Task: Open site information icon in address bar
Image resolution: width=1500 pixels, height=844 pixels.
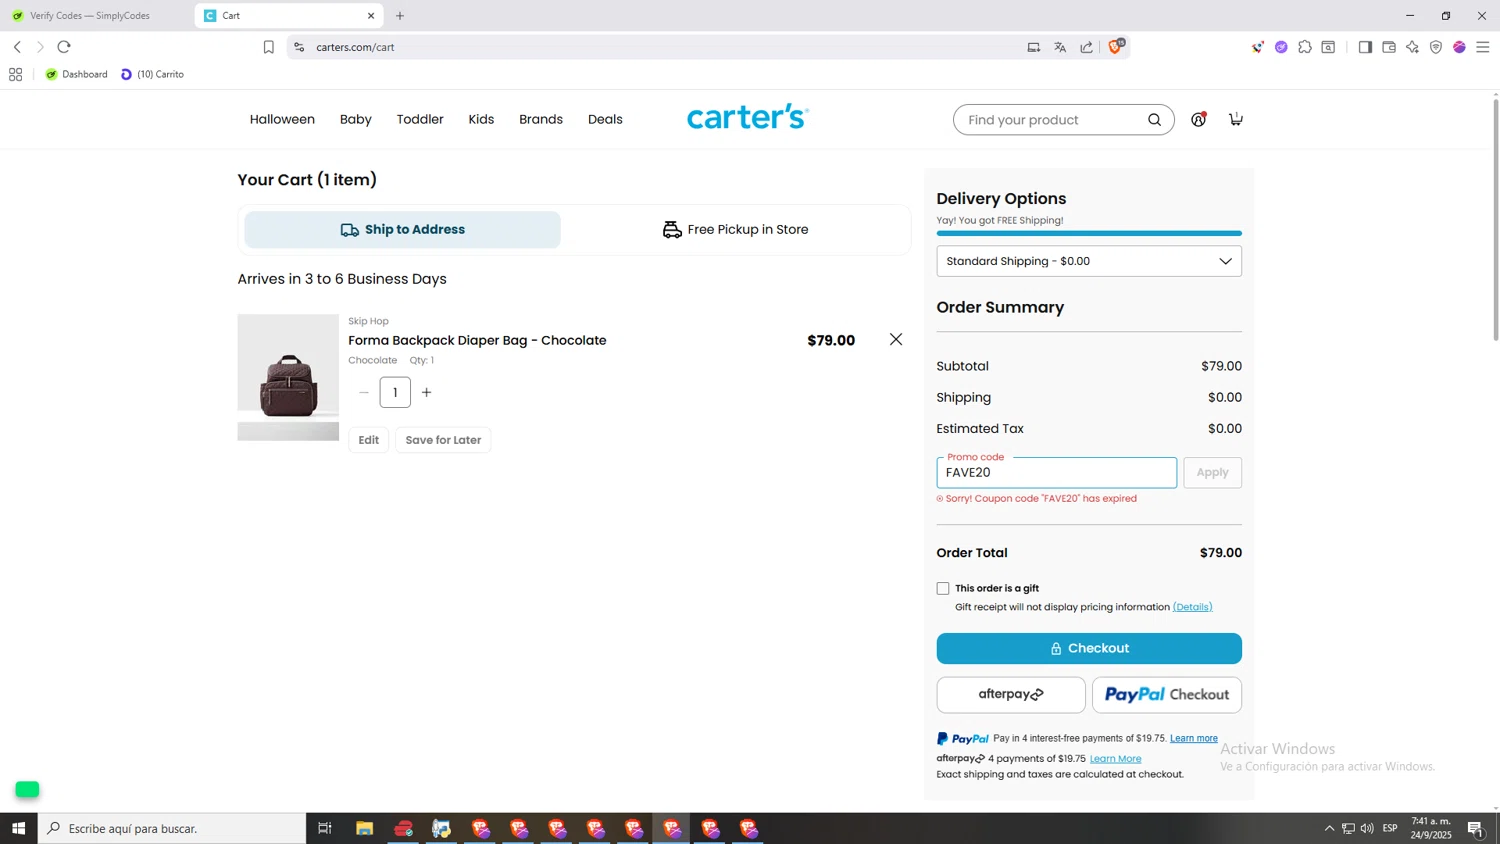Action: [x=299, y=47]
